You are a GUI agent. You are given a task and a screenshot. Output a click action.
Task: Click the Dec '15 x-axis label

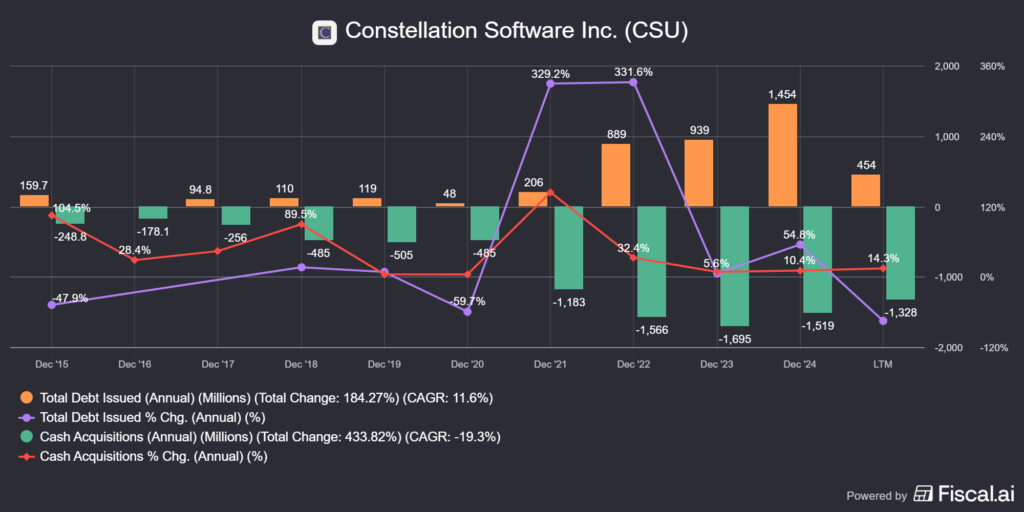point(51,366)
